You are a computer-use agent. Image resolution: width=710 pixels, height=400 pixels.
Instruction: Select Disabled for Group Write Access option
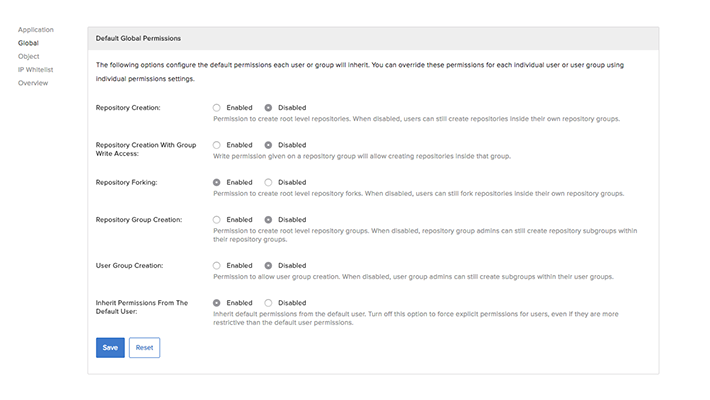[x=268, y=145]
